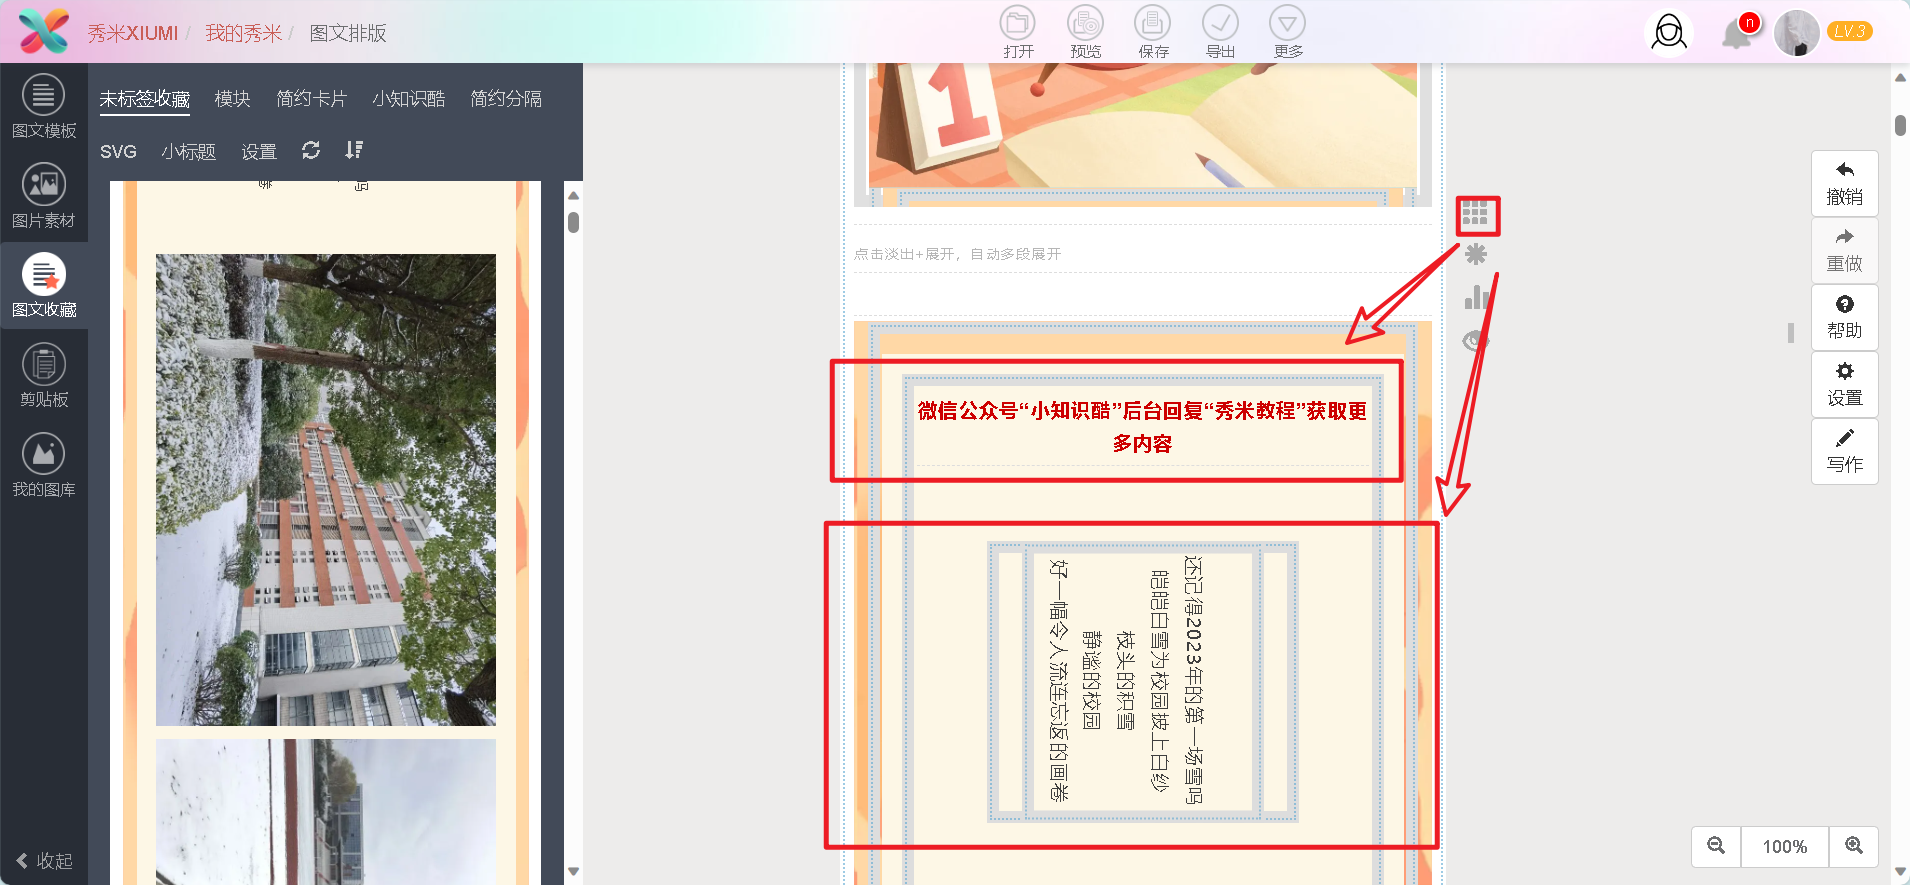Click favorites panel scroll up arrow
This screenshot has width=1910, height=885.
573,195
